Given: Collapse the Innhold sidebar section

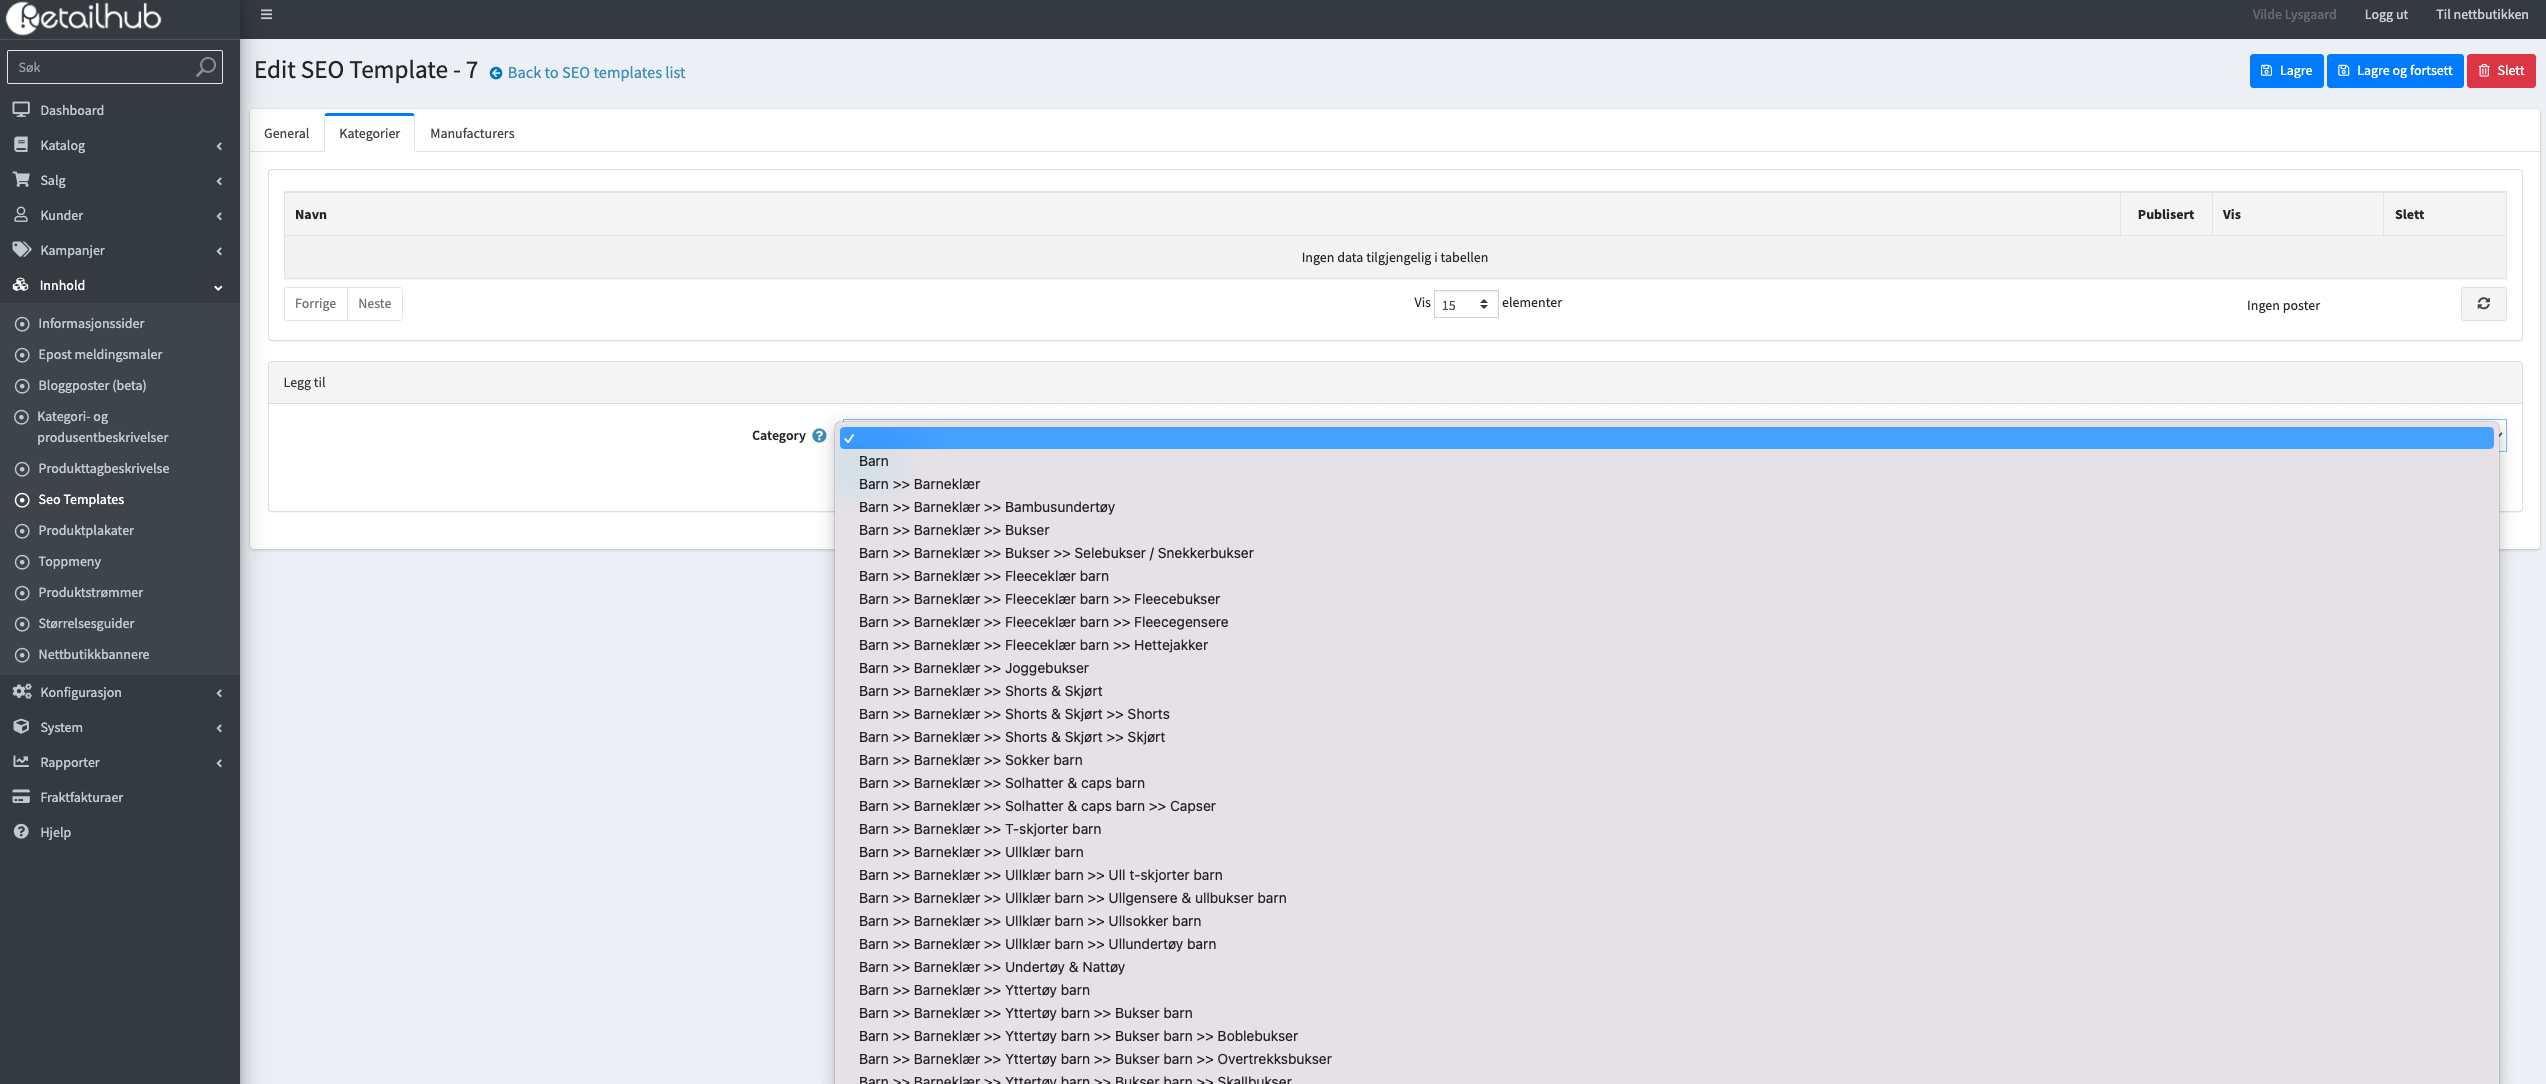Looking at the screenshot, I should point(62,285).
